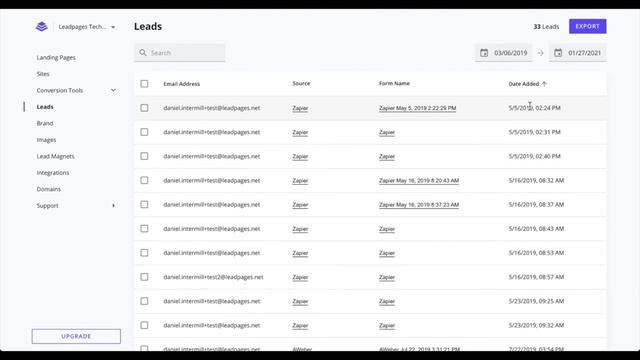Check the lead added 5/16/2019, 08:37 AM
The width and height of the screenshot is (640, 360).
coord(144,204)
